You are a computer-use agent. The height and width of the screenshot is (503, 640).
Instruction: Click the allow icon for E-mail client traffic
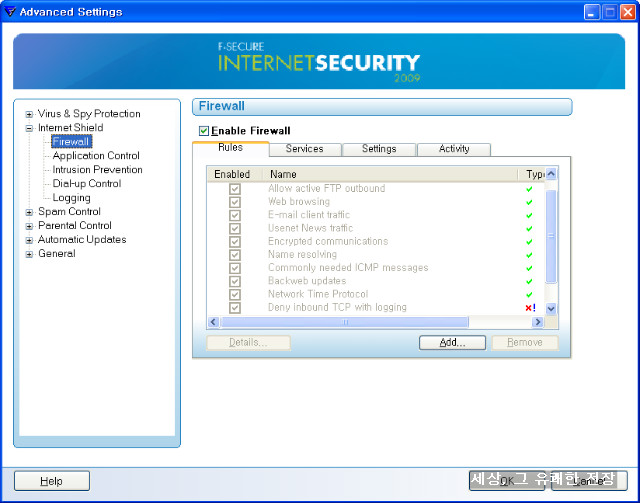pos(529,215)
